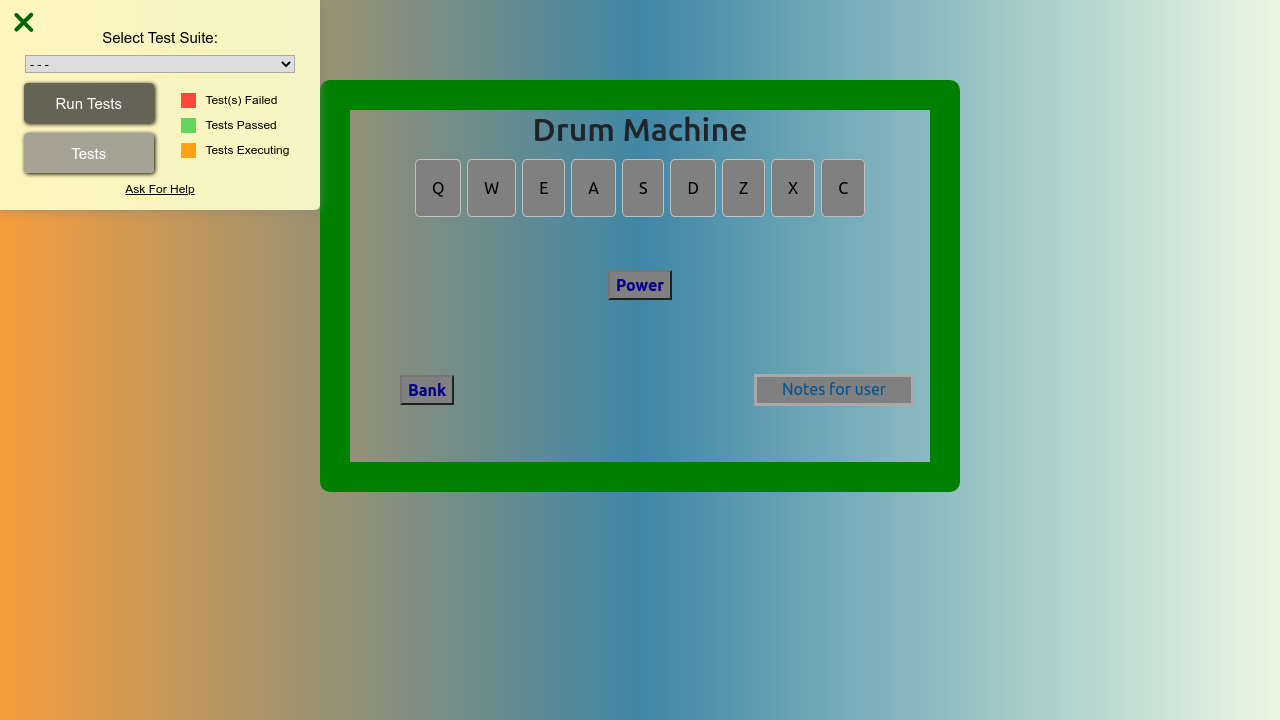Click the red Test(s) Failed swatch
The height and width of the screenshot is (720, 1280).
pos(188,100)
